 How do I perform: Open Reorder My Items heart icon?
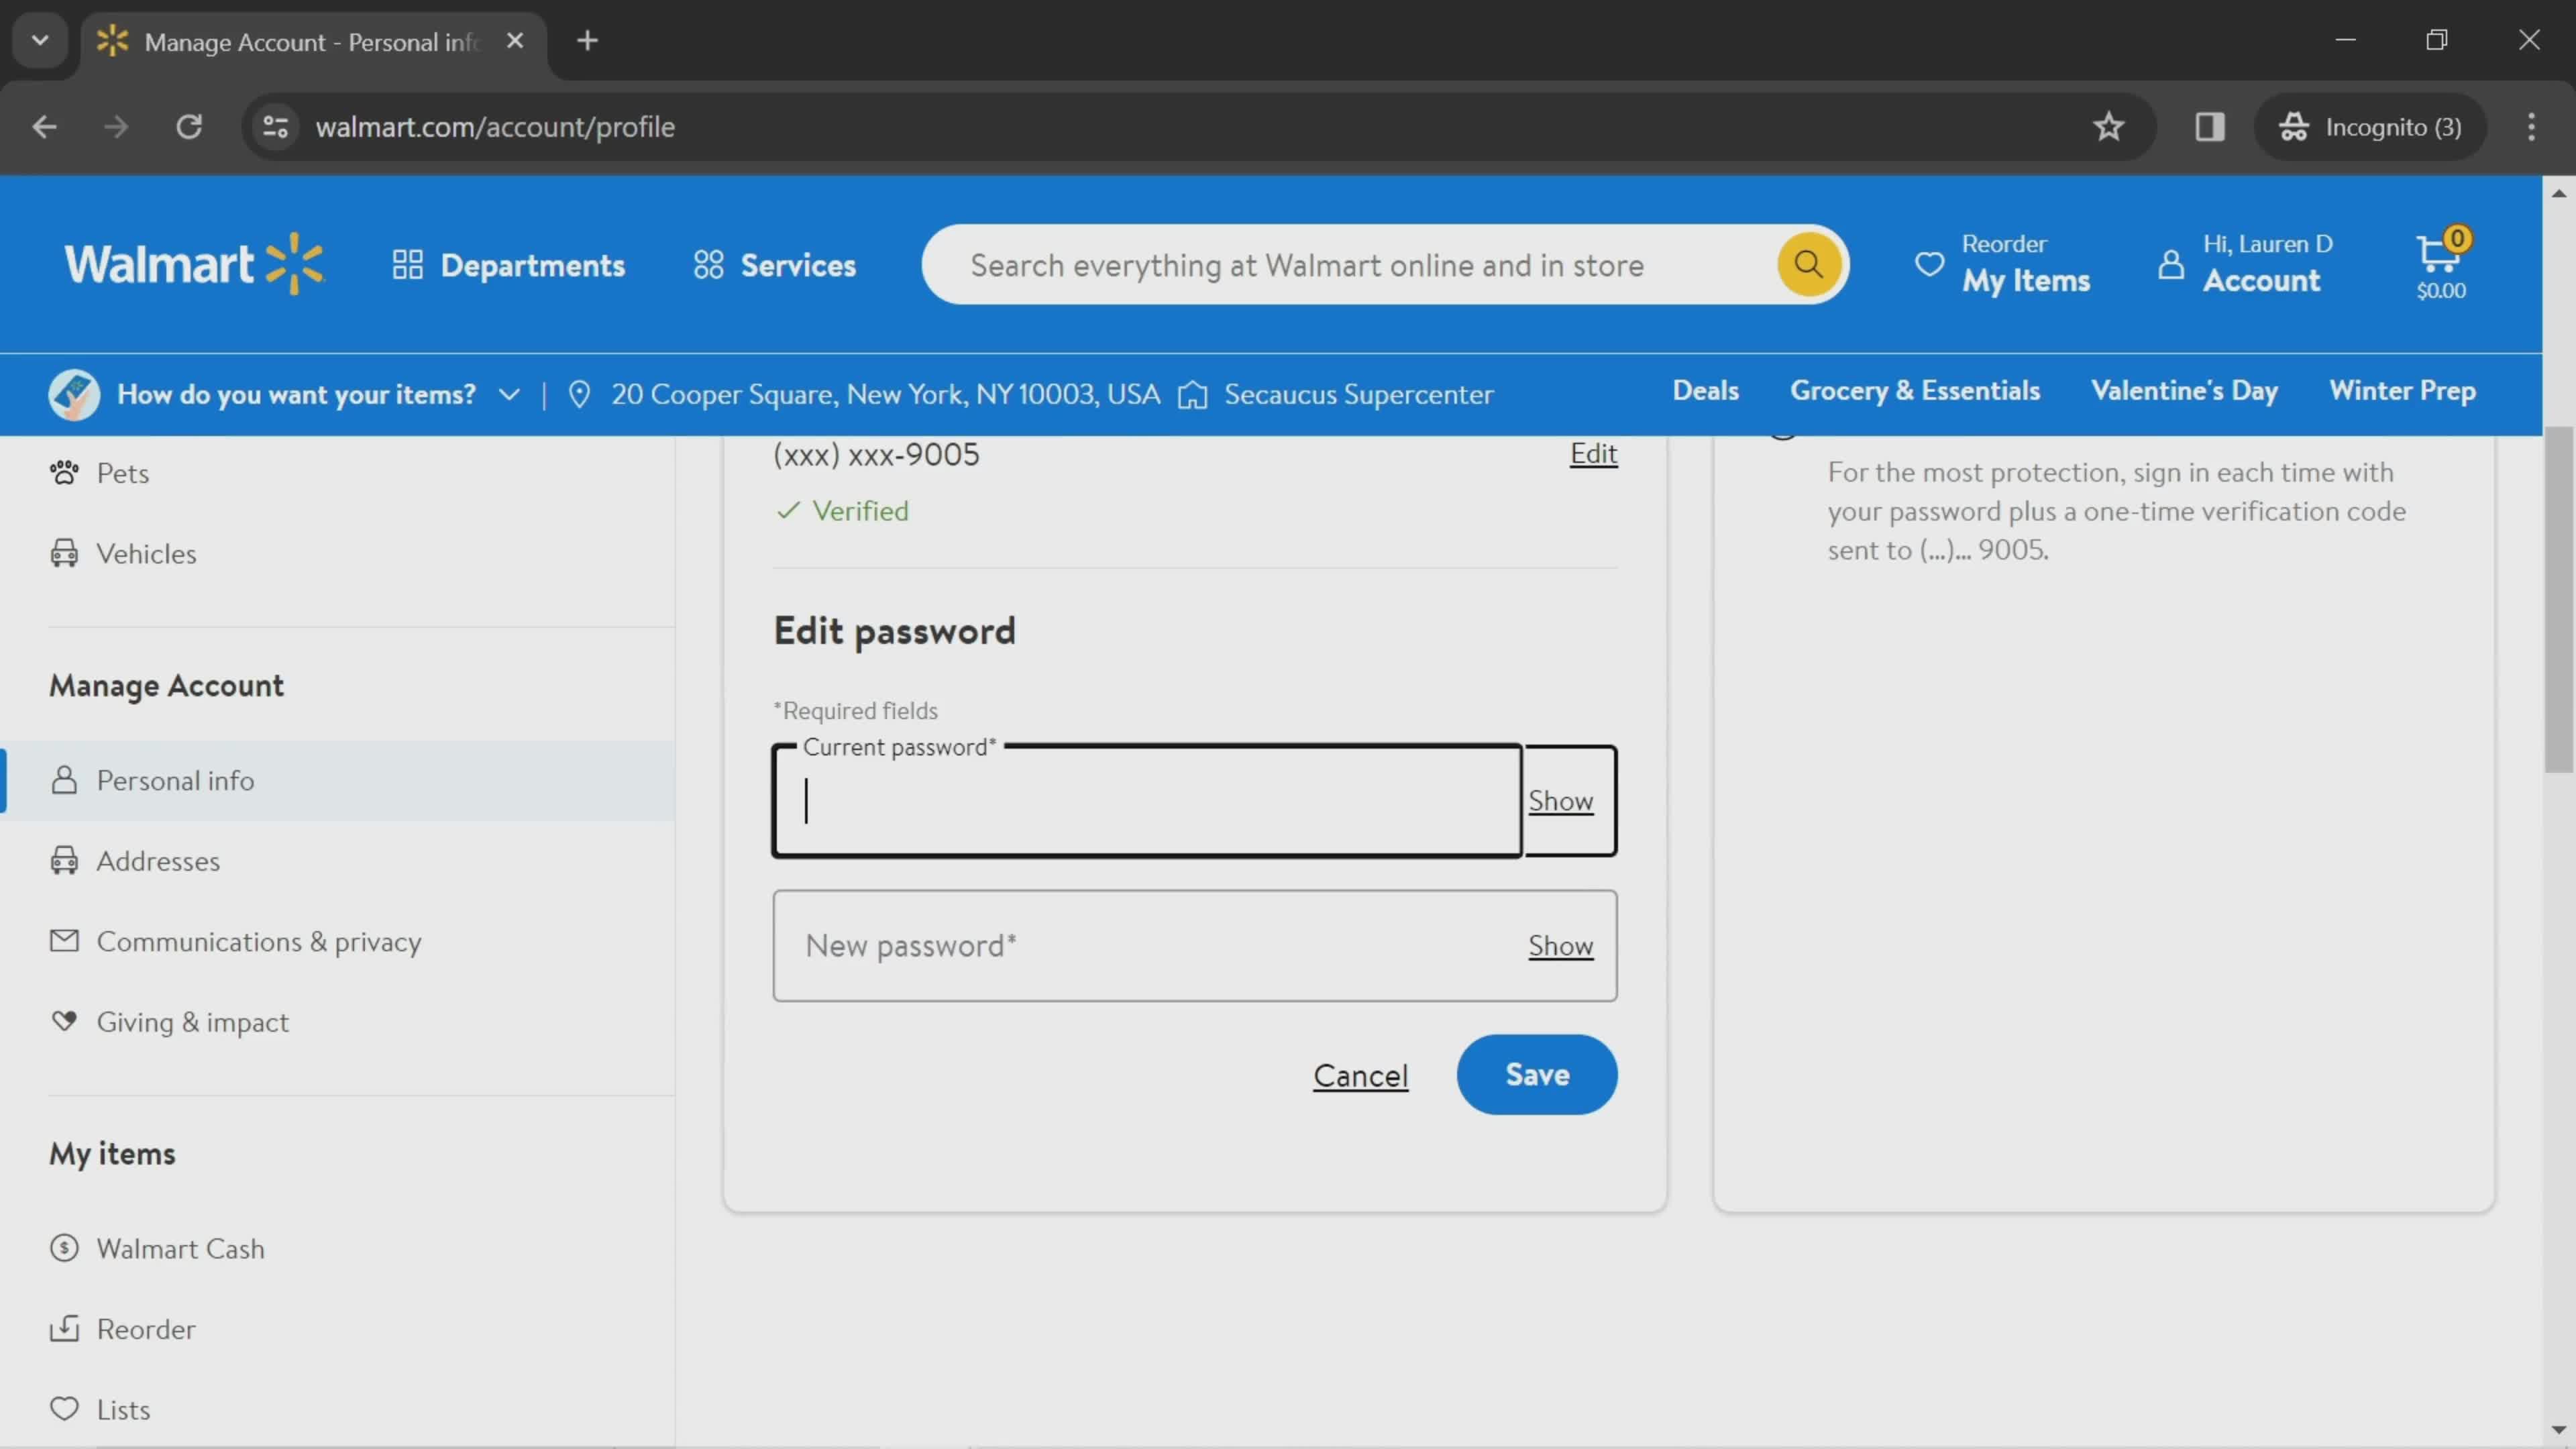[1929, 264]
